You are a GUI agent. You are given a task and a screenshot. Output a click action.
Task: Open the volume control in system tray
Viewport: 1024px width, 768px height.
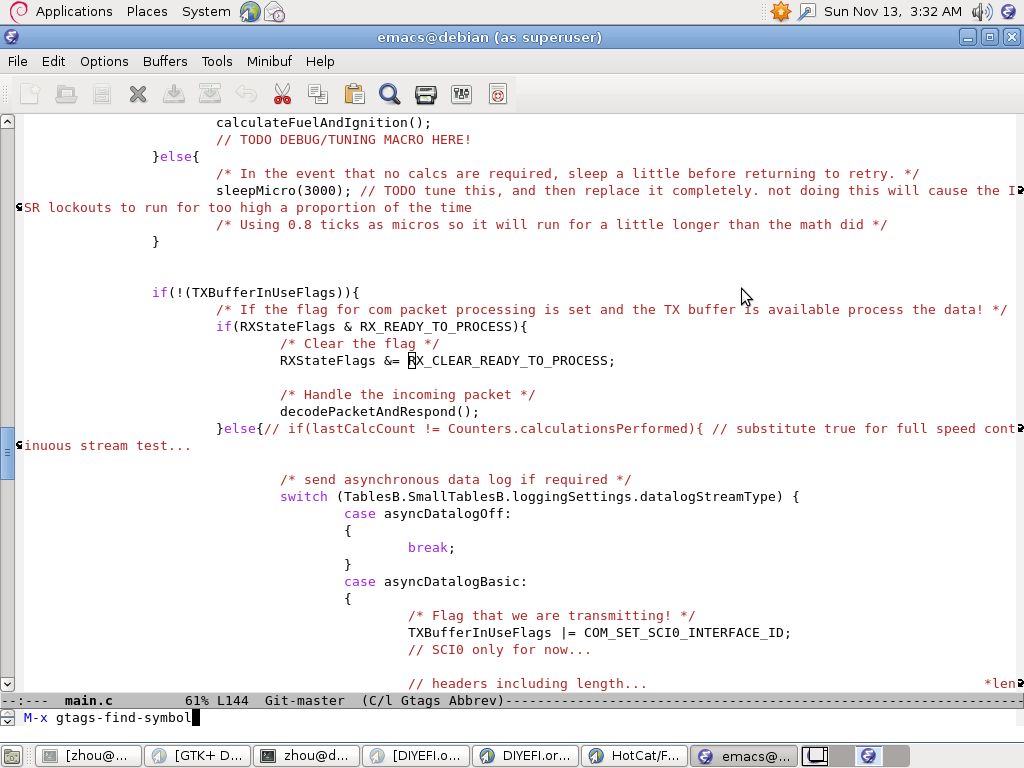coord(982,12)
